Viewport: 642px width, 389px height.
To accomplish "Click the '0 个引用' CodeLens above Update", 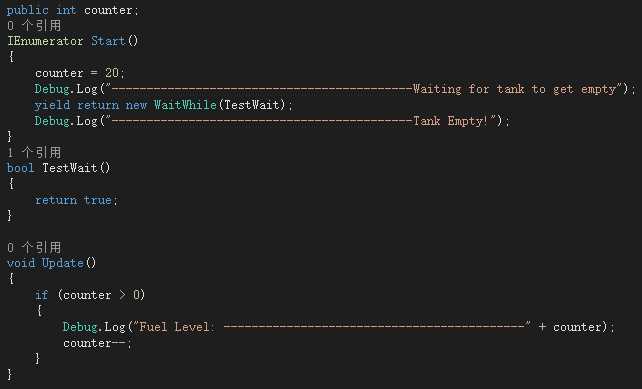I will click(x=34, y=247).
